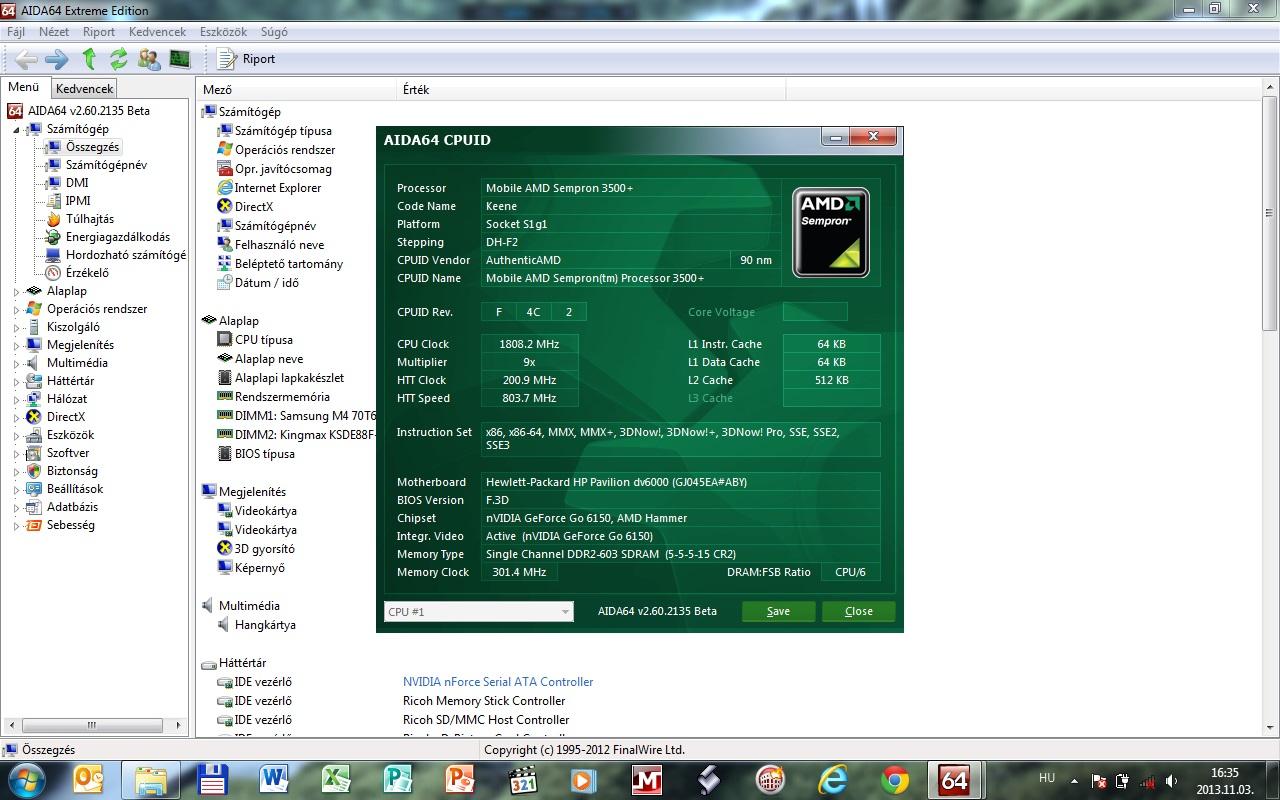Screen dimensions: 1280x800
Task: Switch to the Menü tab
Action: 24,88
